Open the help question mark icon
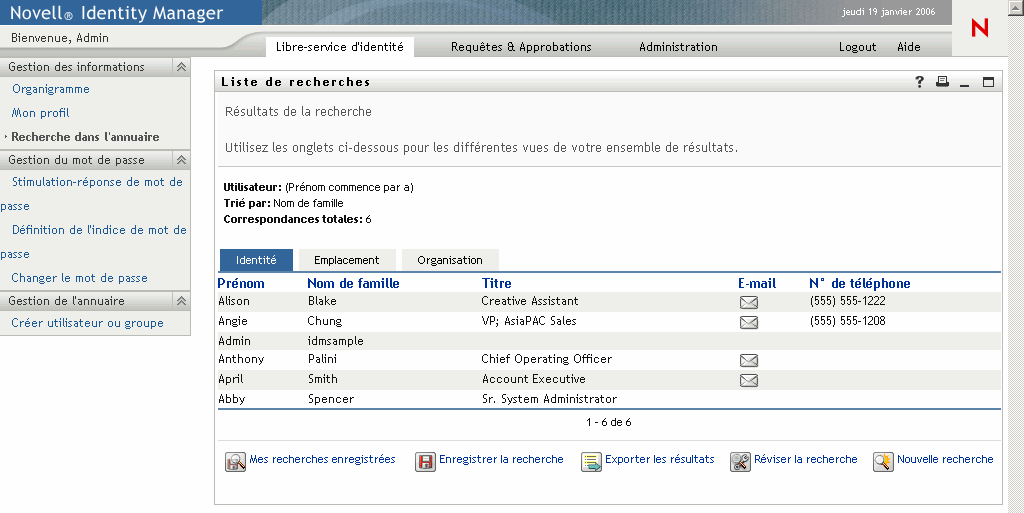 point(920,82)
